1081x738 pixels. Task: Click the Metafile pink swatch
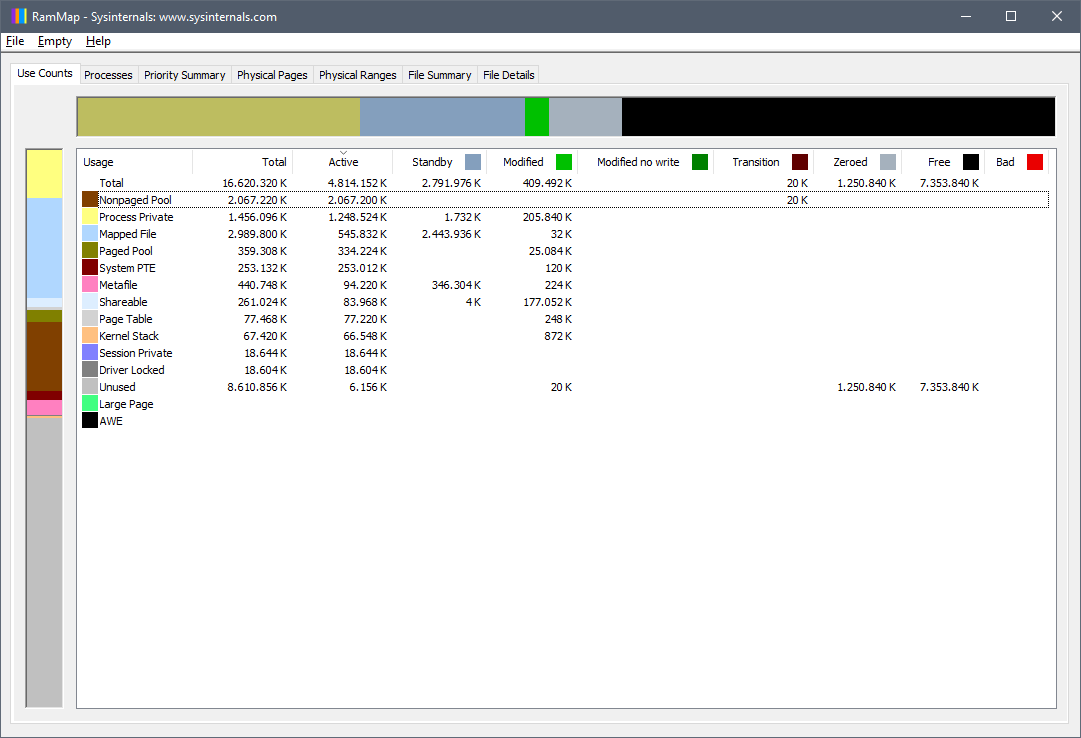[90, 285]
